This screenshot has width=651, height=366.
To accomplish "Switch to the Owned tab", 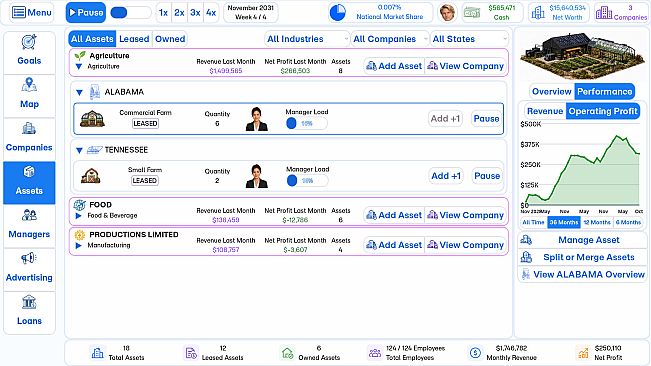I will tap(170, 39).
